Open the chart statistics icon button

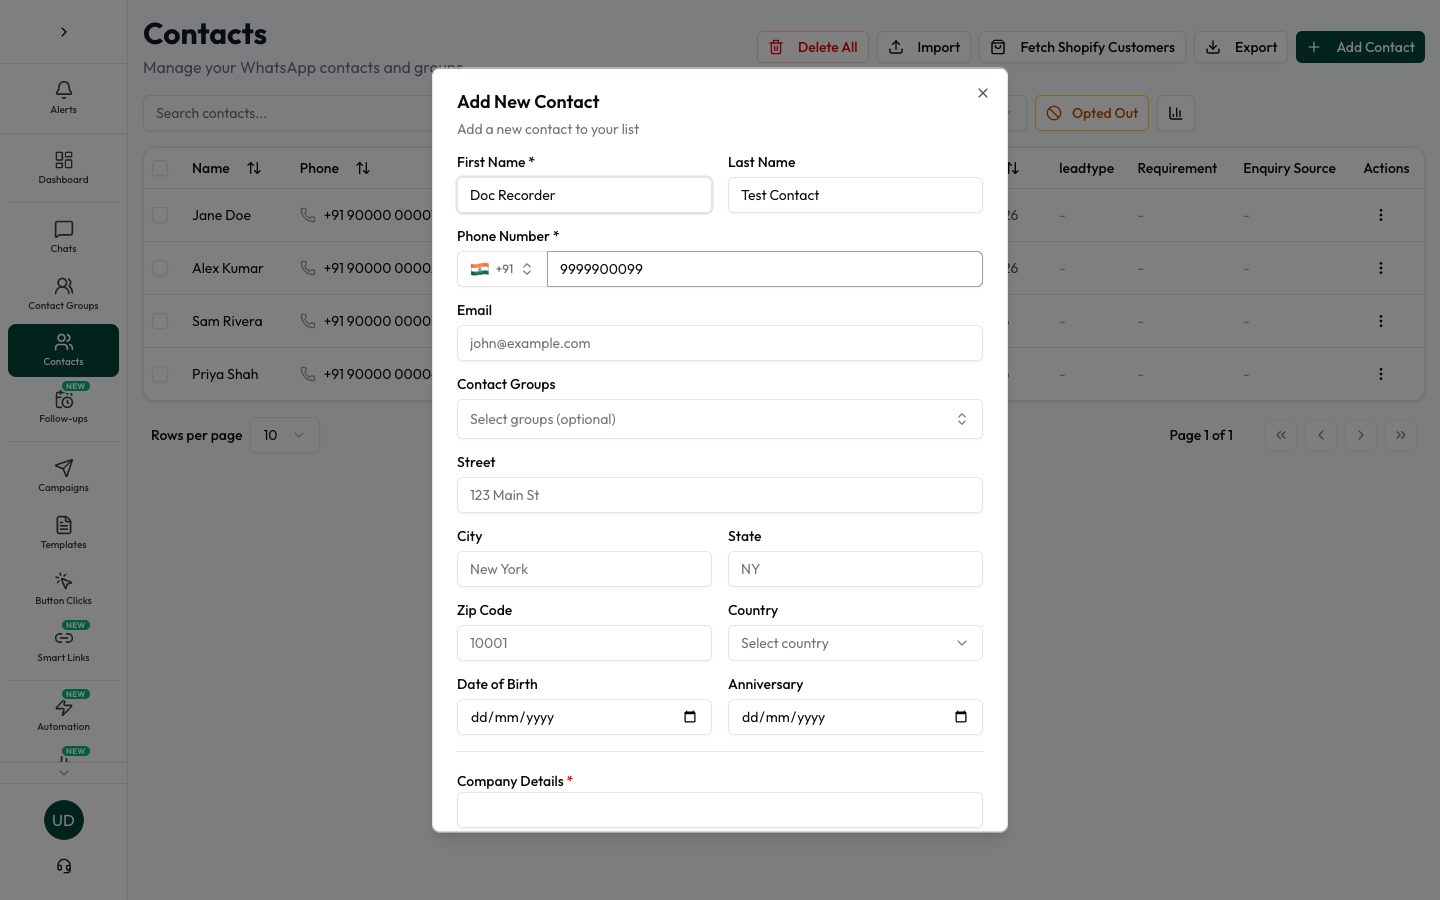(x=1176, y=113)
